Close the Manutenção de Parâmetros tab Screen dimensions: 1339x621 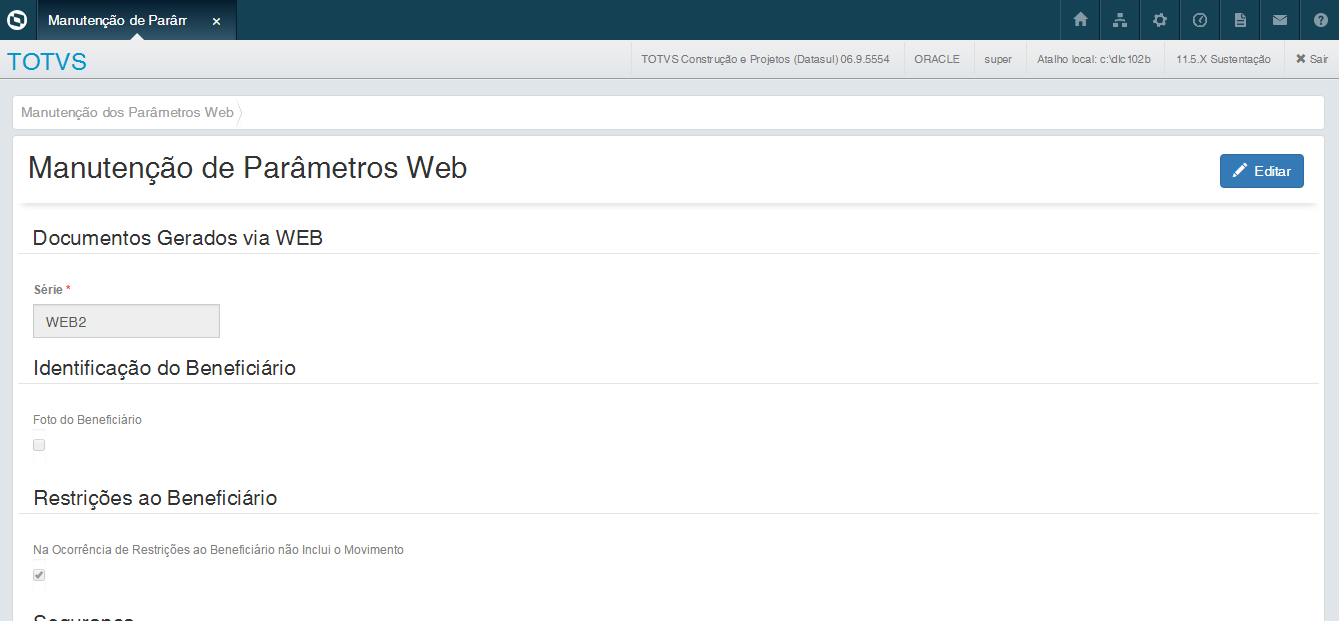216,21
